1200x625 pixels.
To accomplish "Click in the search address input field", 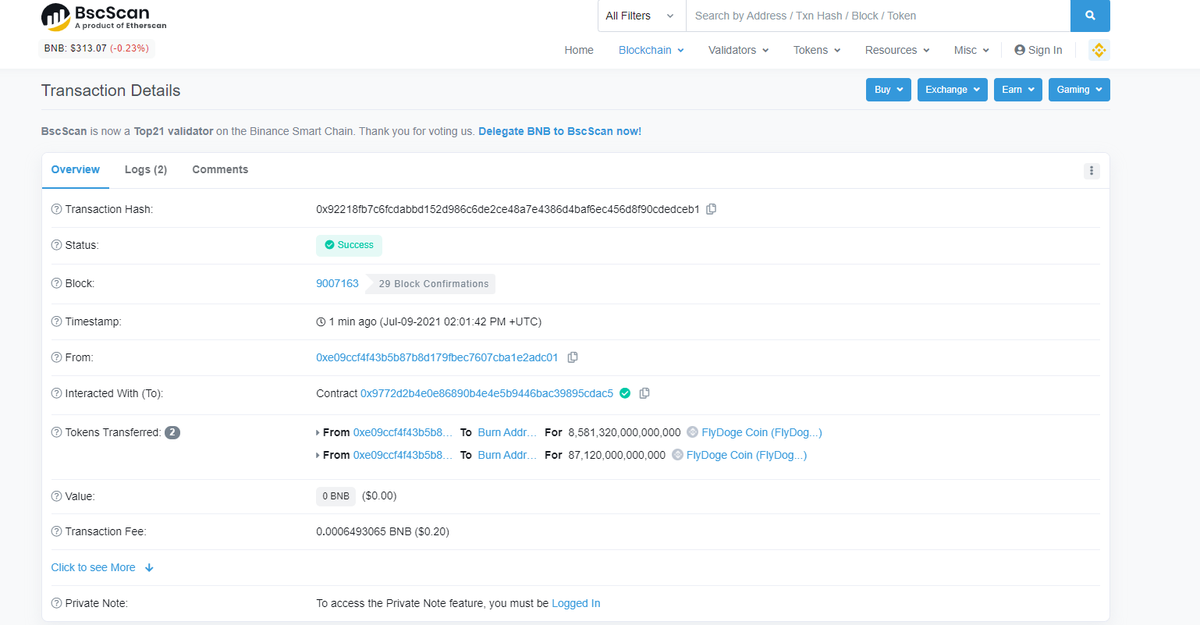I will point(878,16).
